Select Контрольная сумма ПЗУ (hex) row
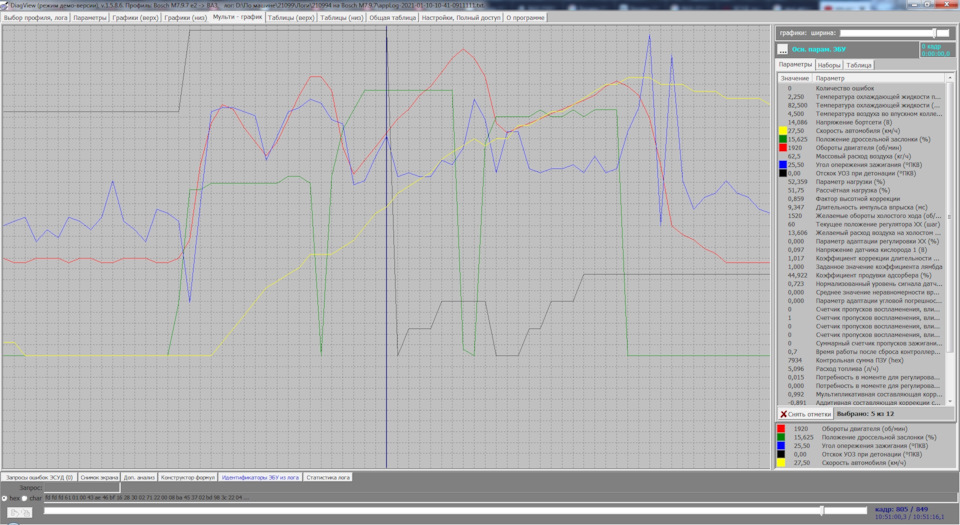This screenshot has width=960, height=525. click(862, 360)
